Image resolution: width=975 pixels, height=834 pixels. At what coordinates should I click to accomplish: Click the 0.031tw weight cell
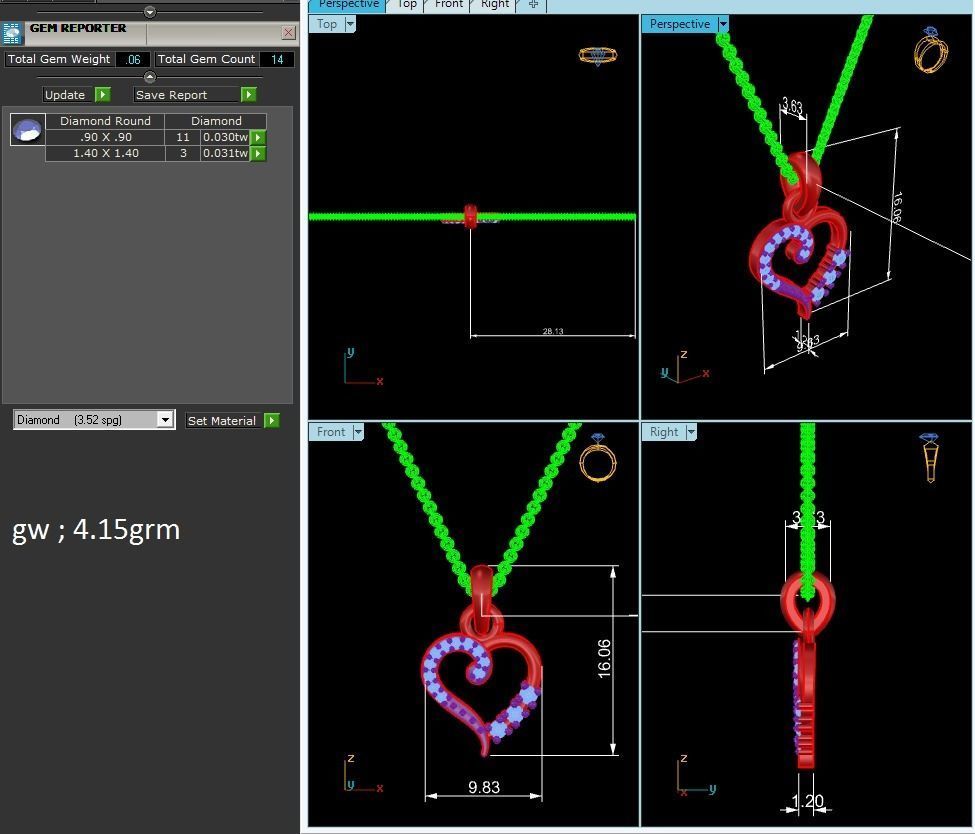(226, 153)
